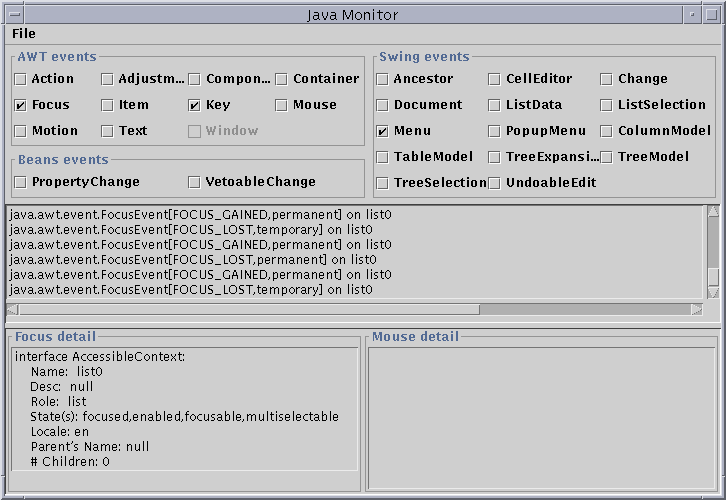726x500 pixels.
Task: Click inside the Mouse detail text area
Action: 542,419
